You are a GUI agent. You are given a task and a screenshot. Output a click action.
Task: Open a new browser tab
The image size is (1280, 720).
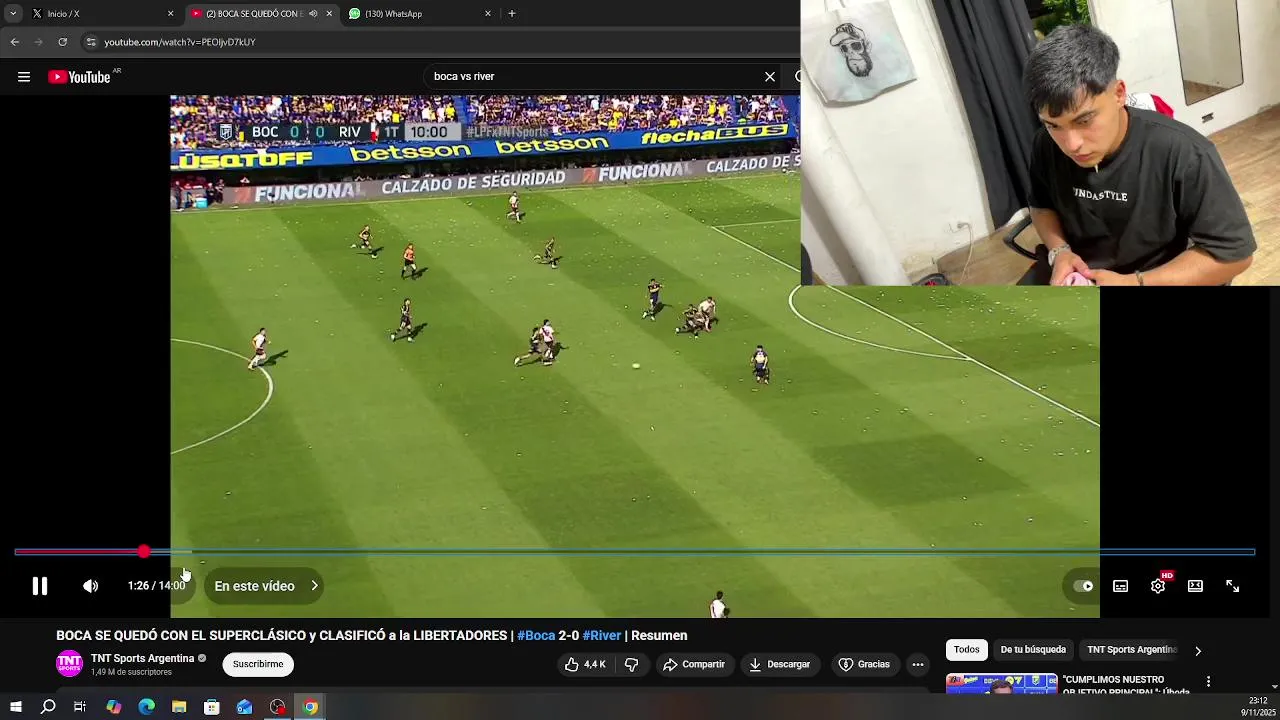(x=512, y=14)
